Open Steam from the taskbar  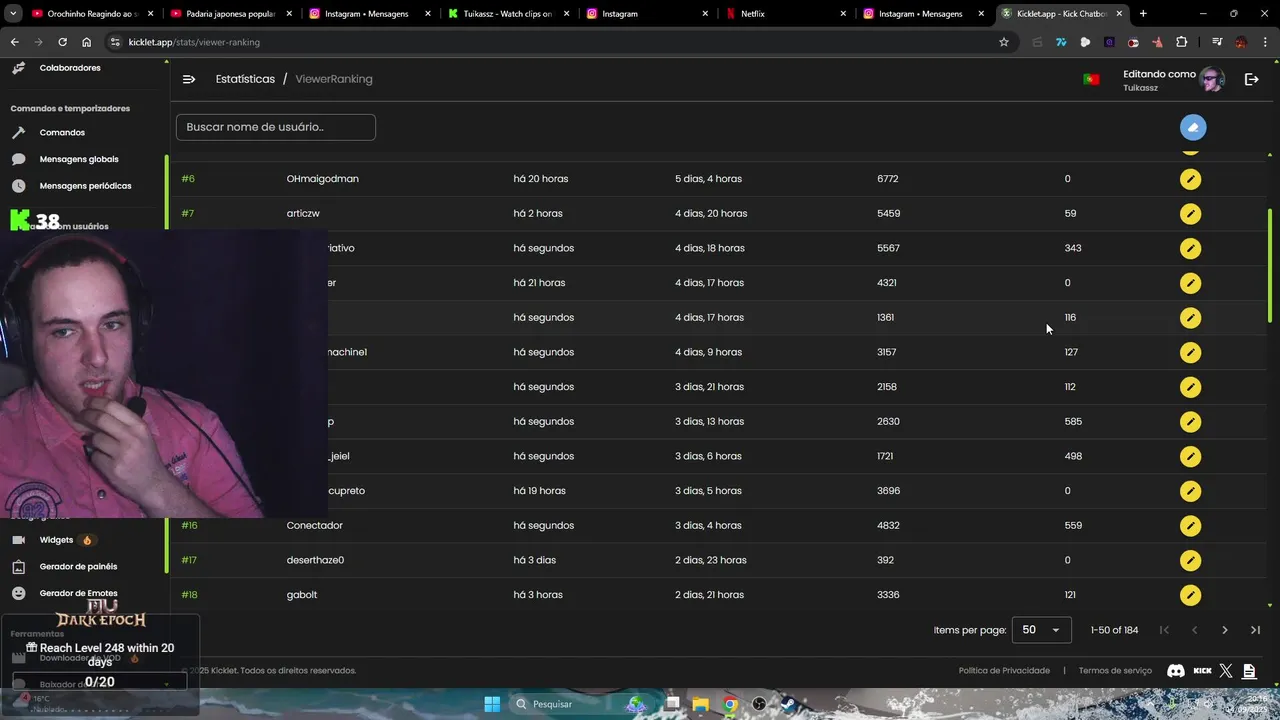coord(788,704)
